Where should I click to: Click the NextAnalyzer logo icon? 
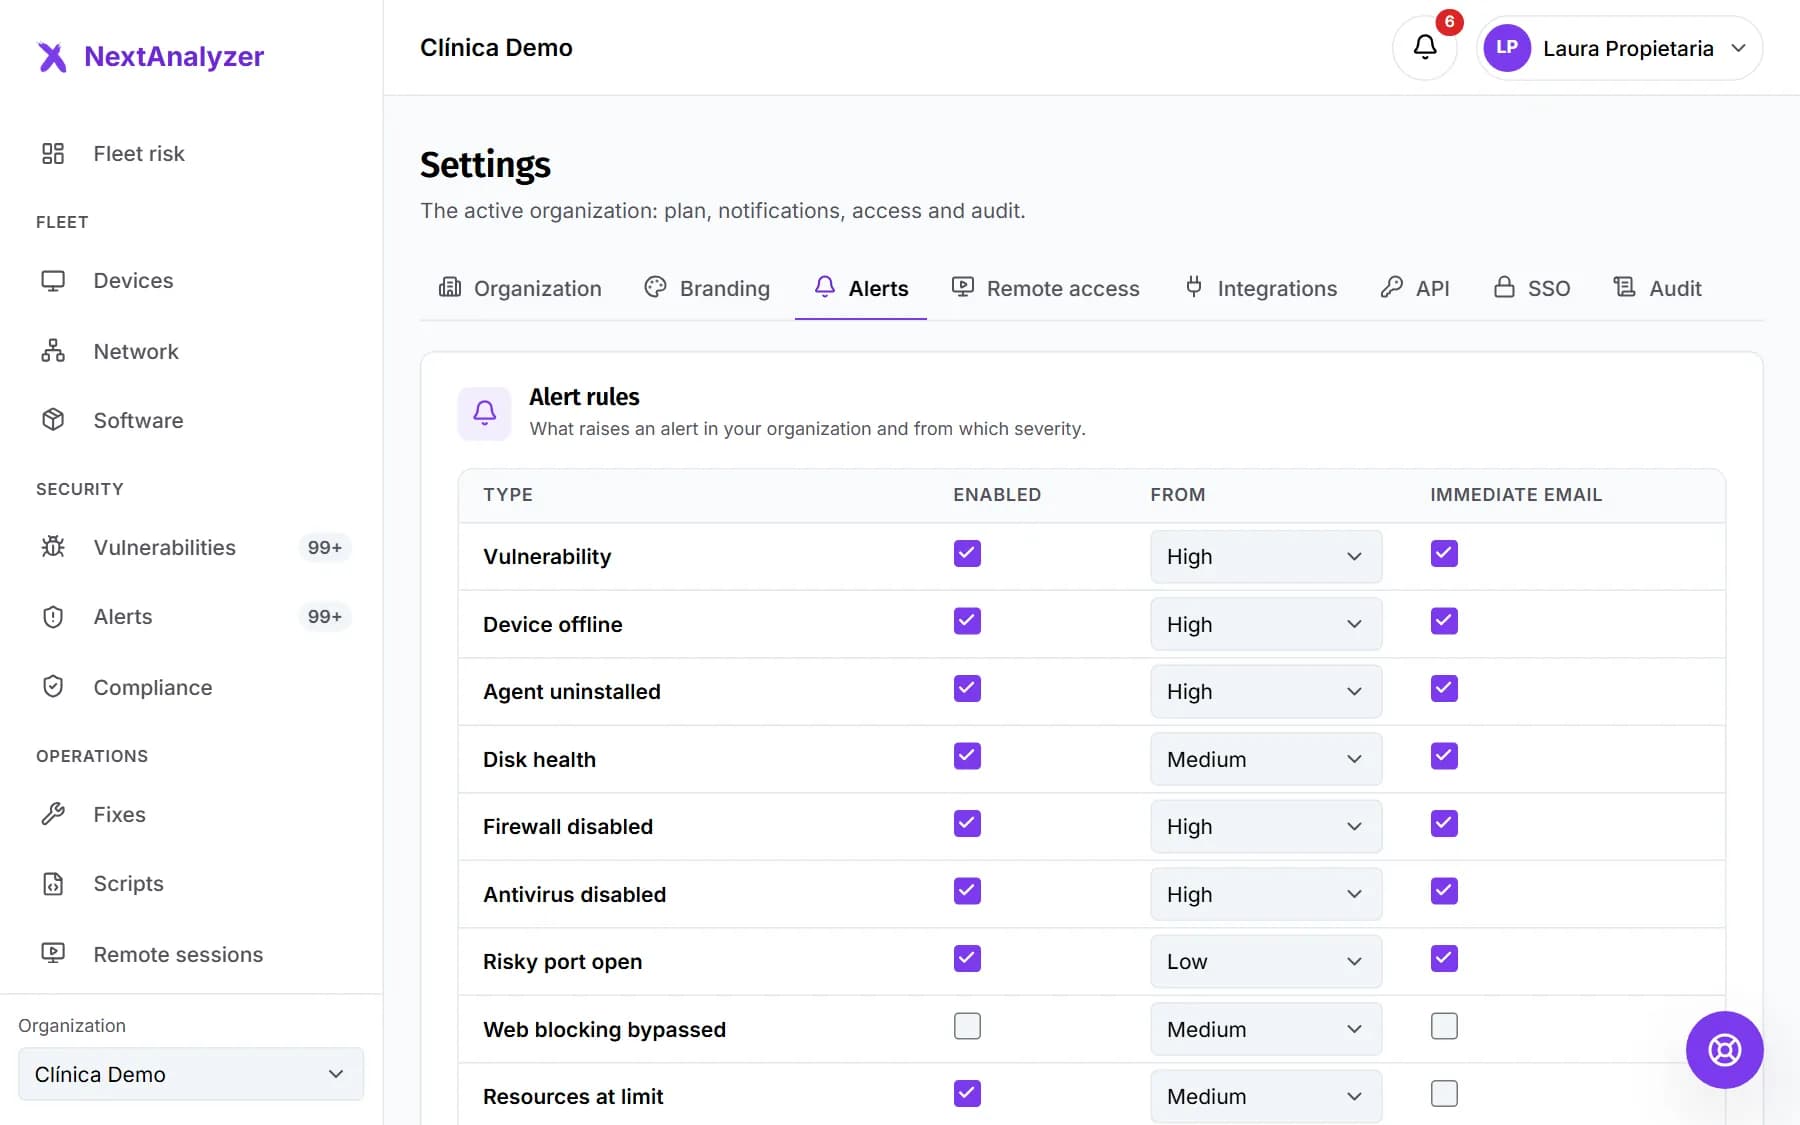click(x=52, y=57)
